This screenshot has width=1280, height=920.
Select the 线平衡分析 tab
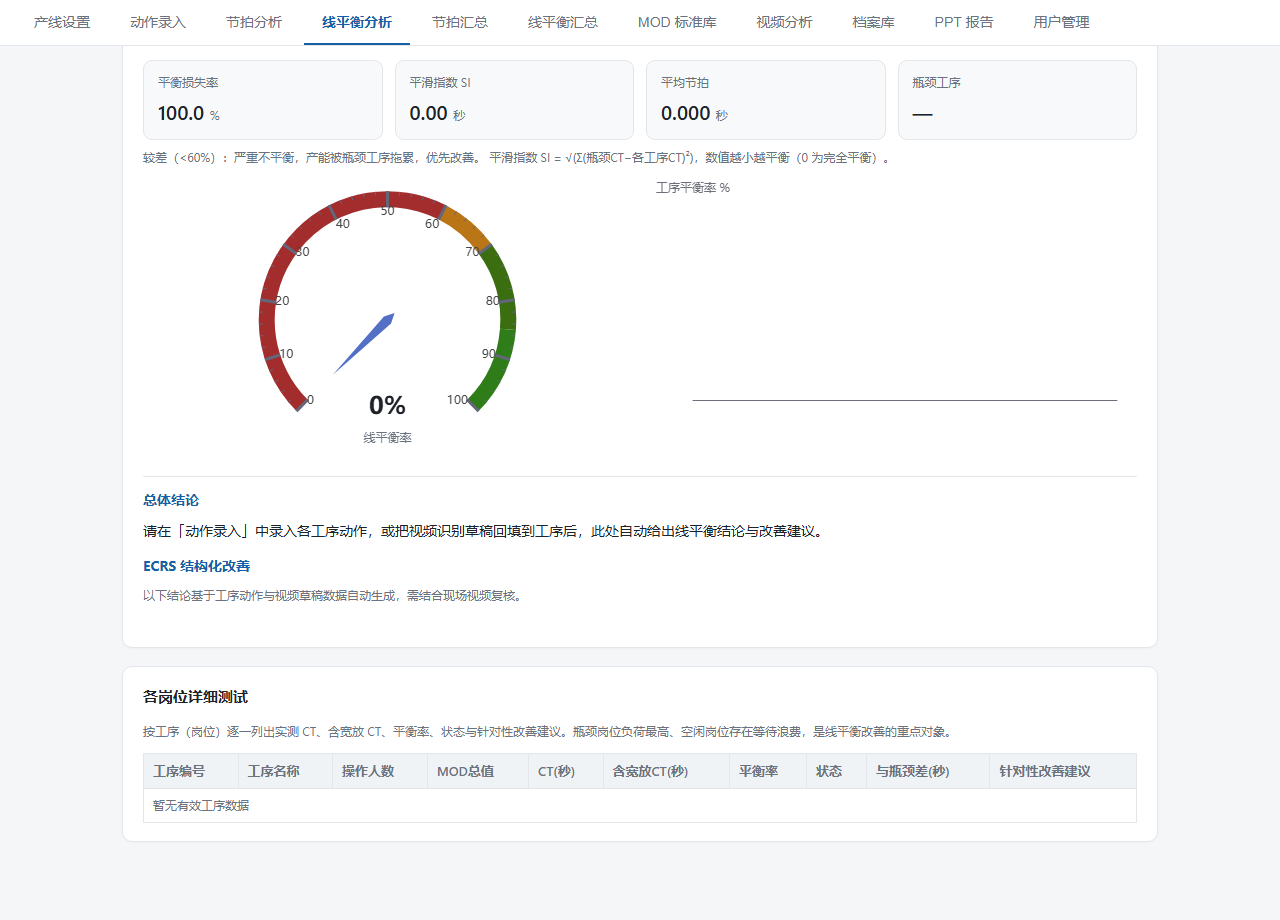pyautogui.click(x=357, y=22)
